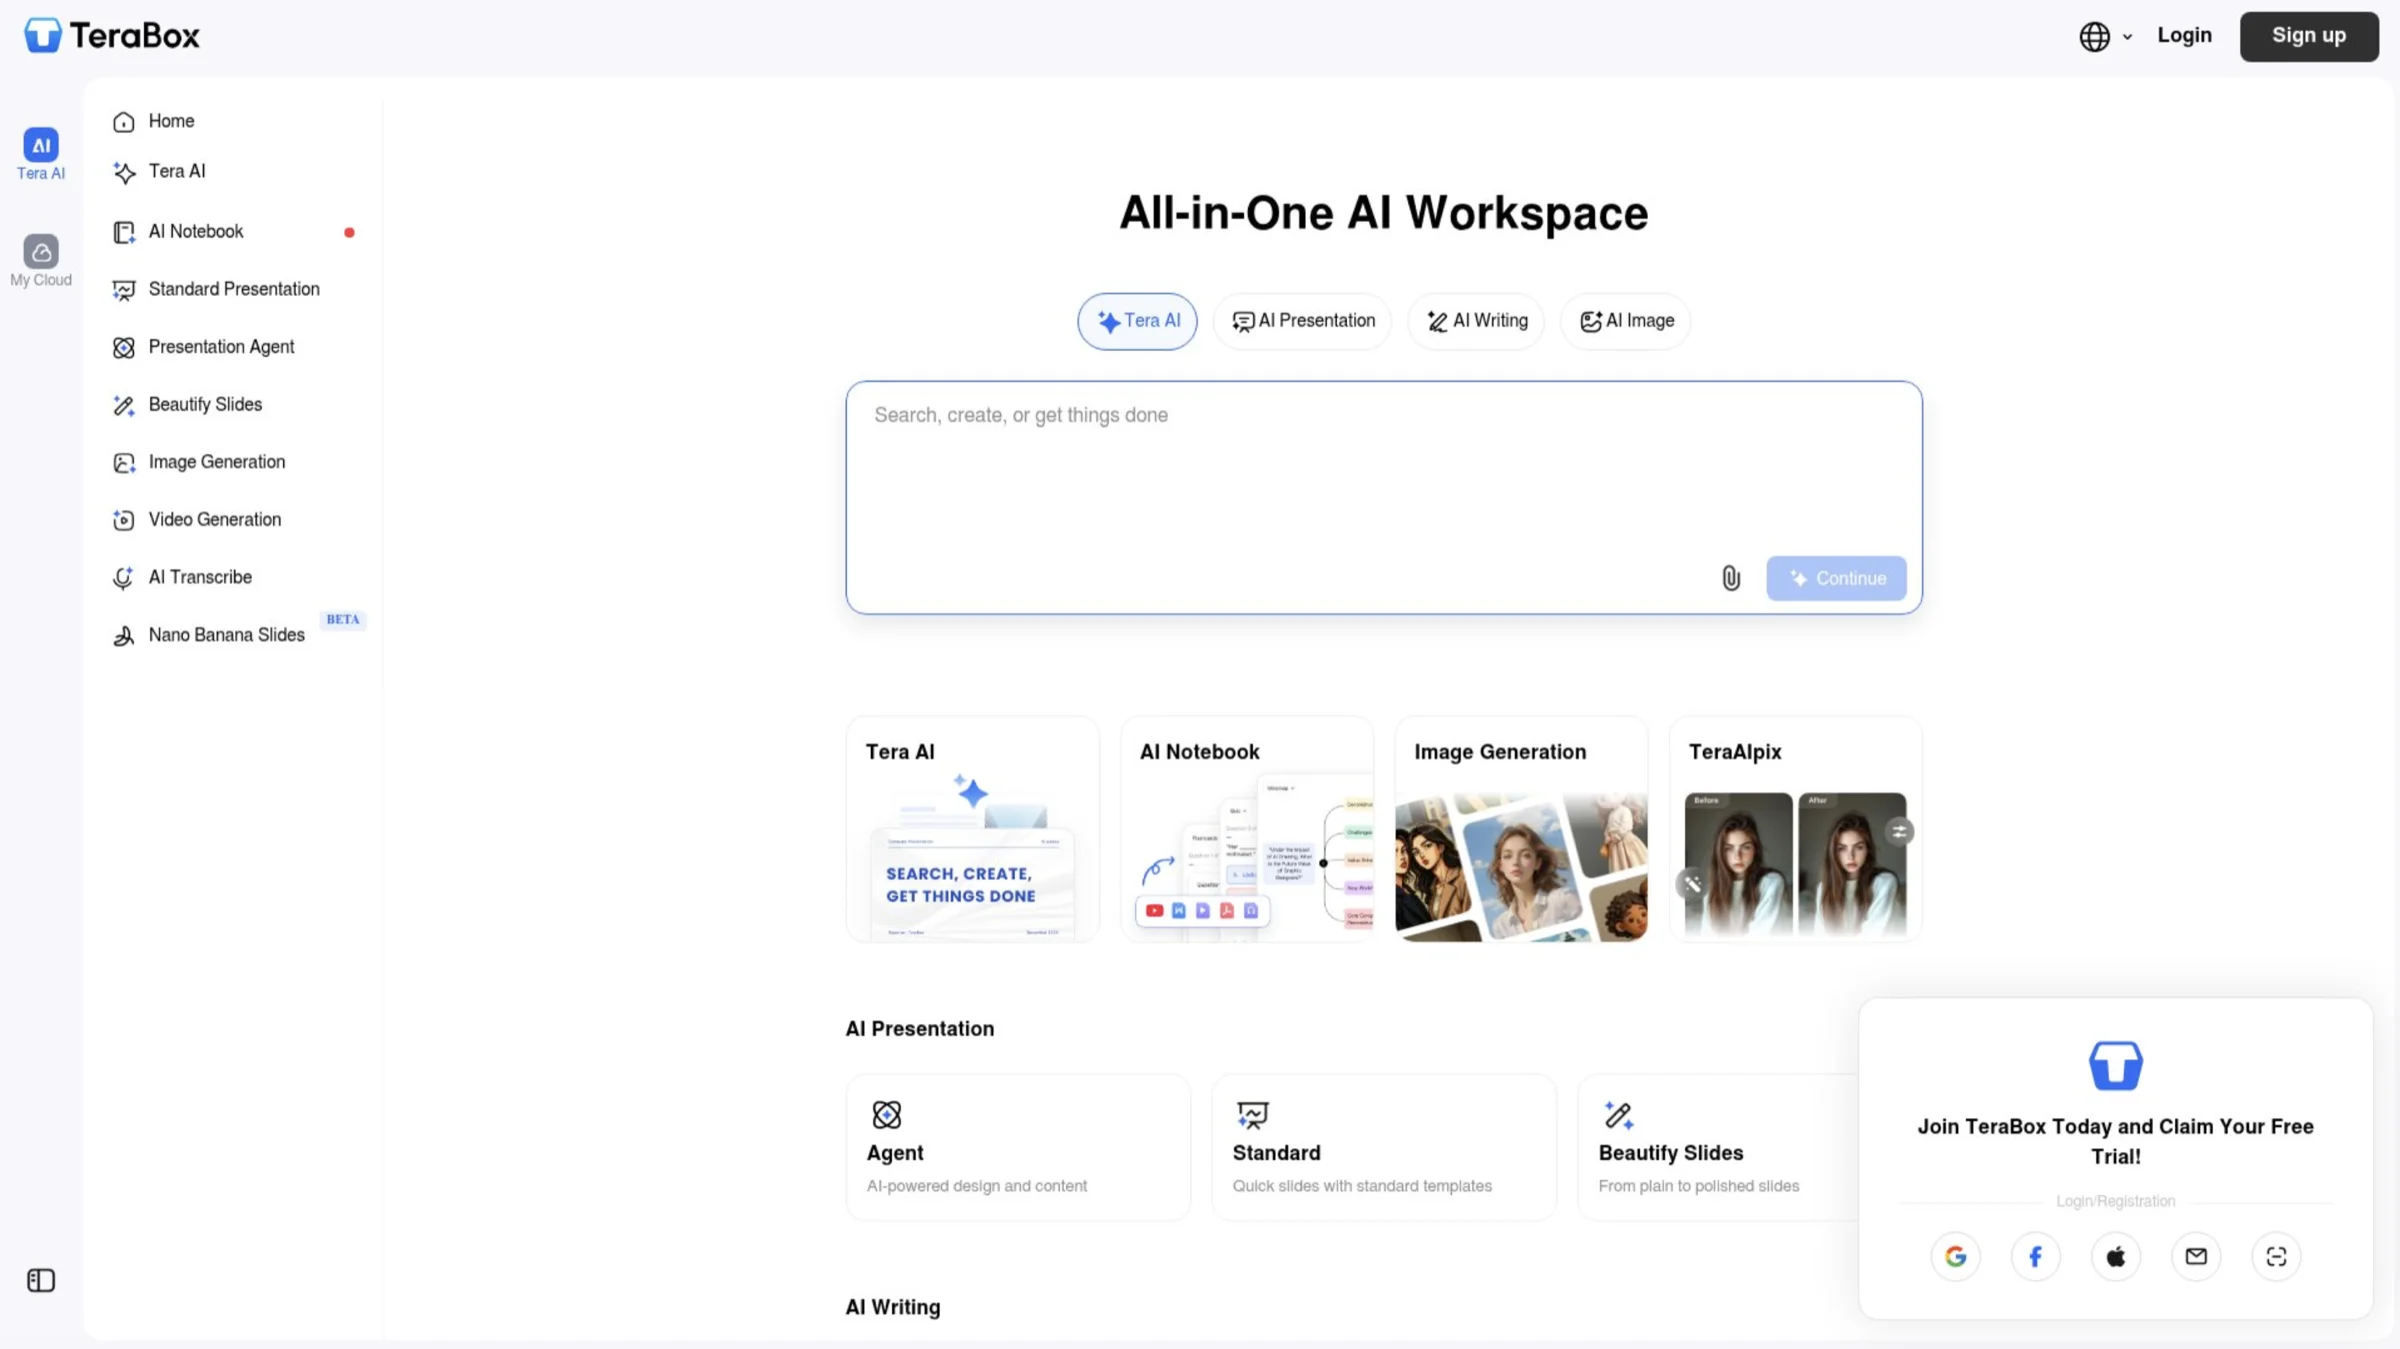Open the Image Generation feature card
The height and width of the screenshot is (1349, 2400).
tap(1521, 829)
